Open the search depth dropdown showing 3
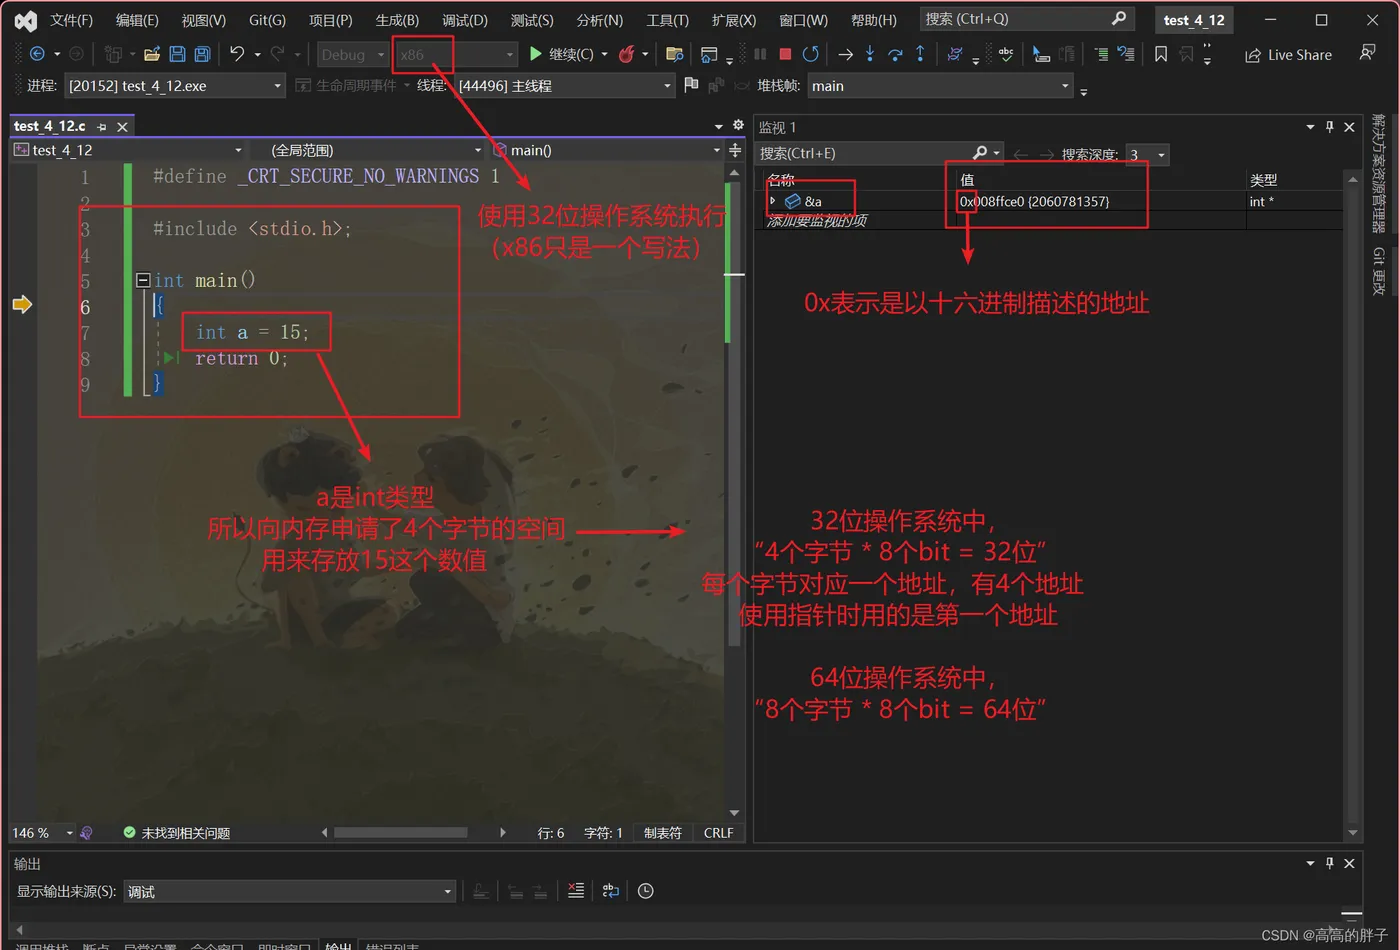 pos(1147,154)
